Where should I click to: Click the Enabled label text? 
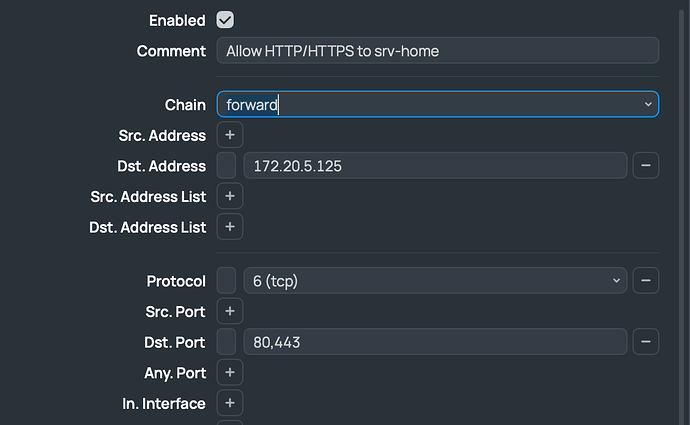coord(177,20)
